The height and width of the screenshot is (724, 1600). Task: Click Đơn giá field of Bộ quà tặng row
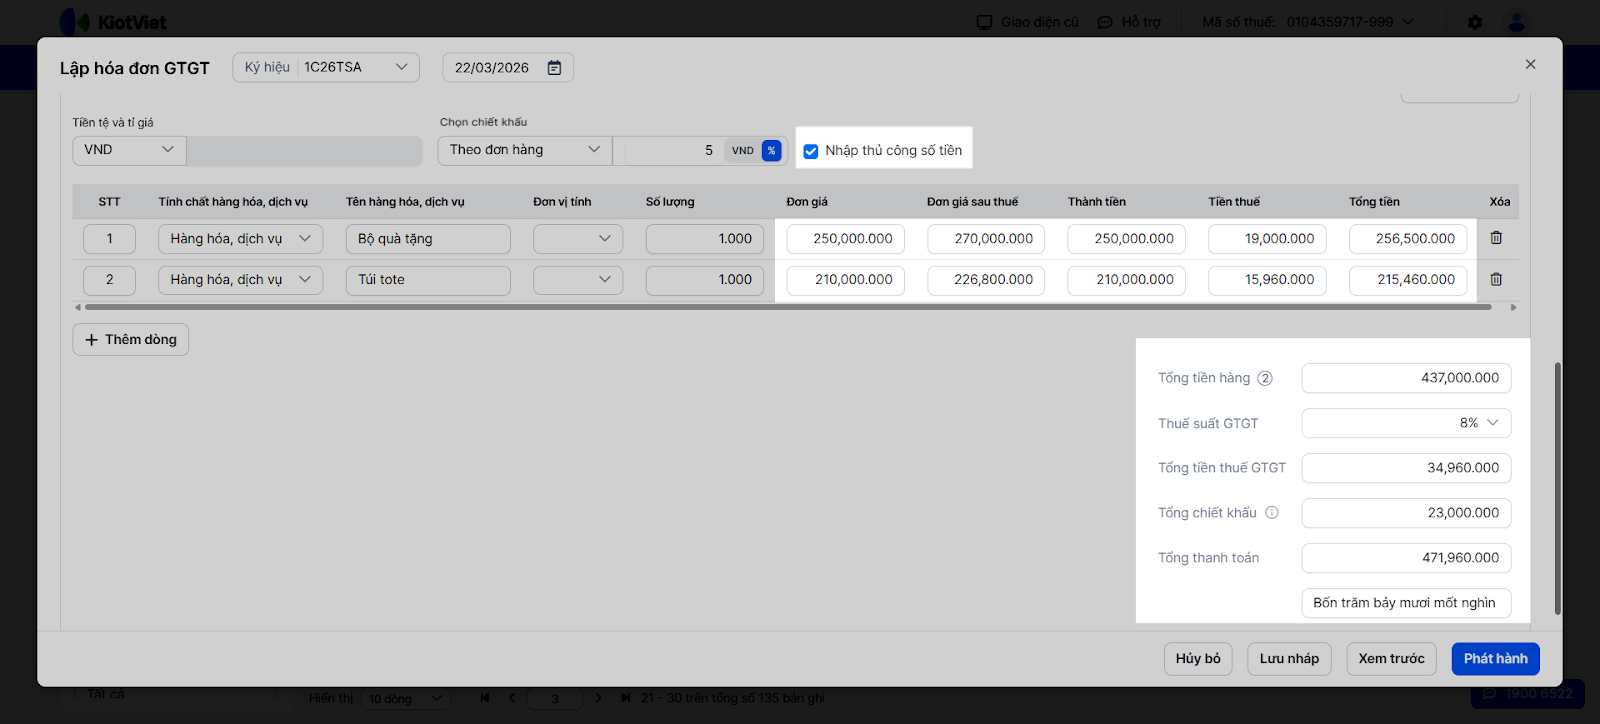(846, 239)
